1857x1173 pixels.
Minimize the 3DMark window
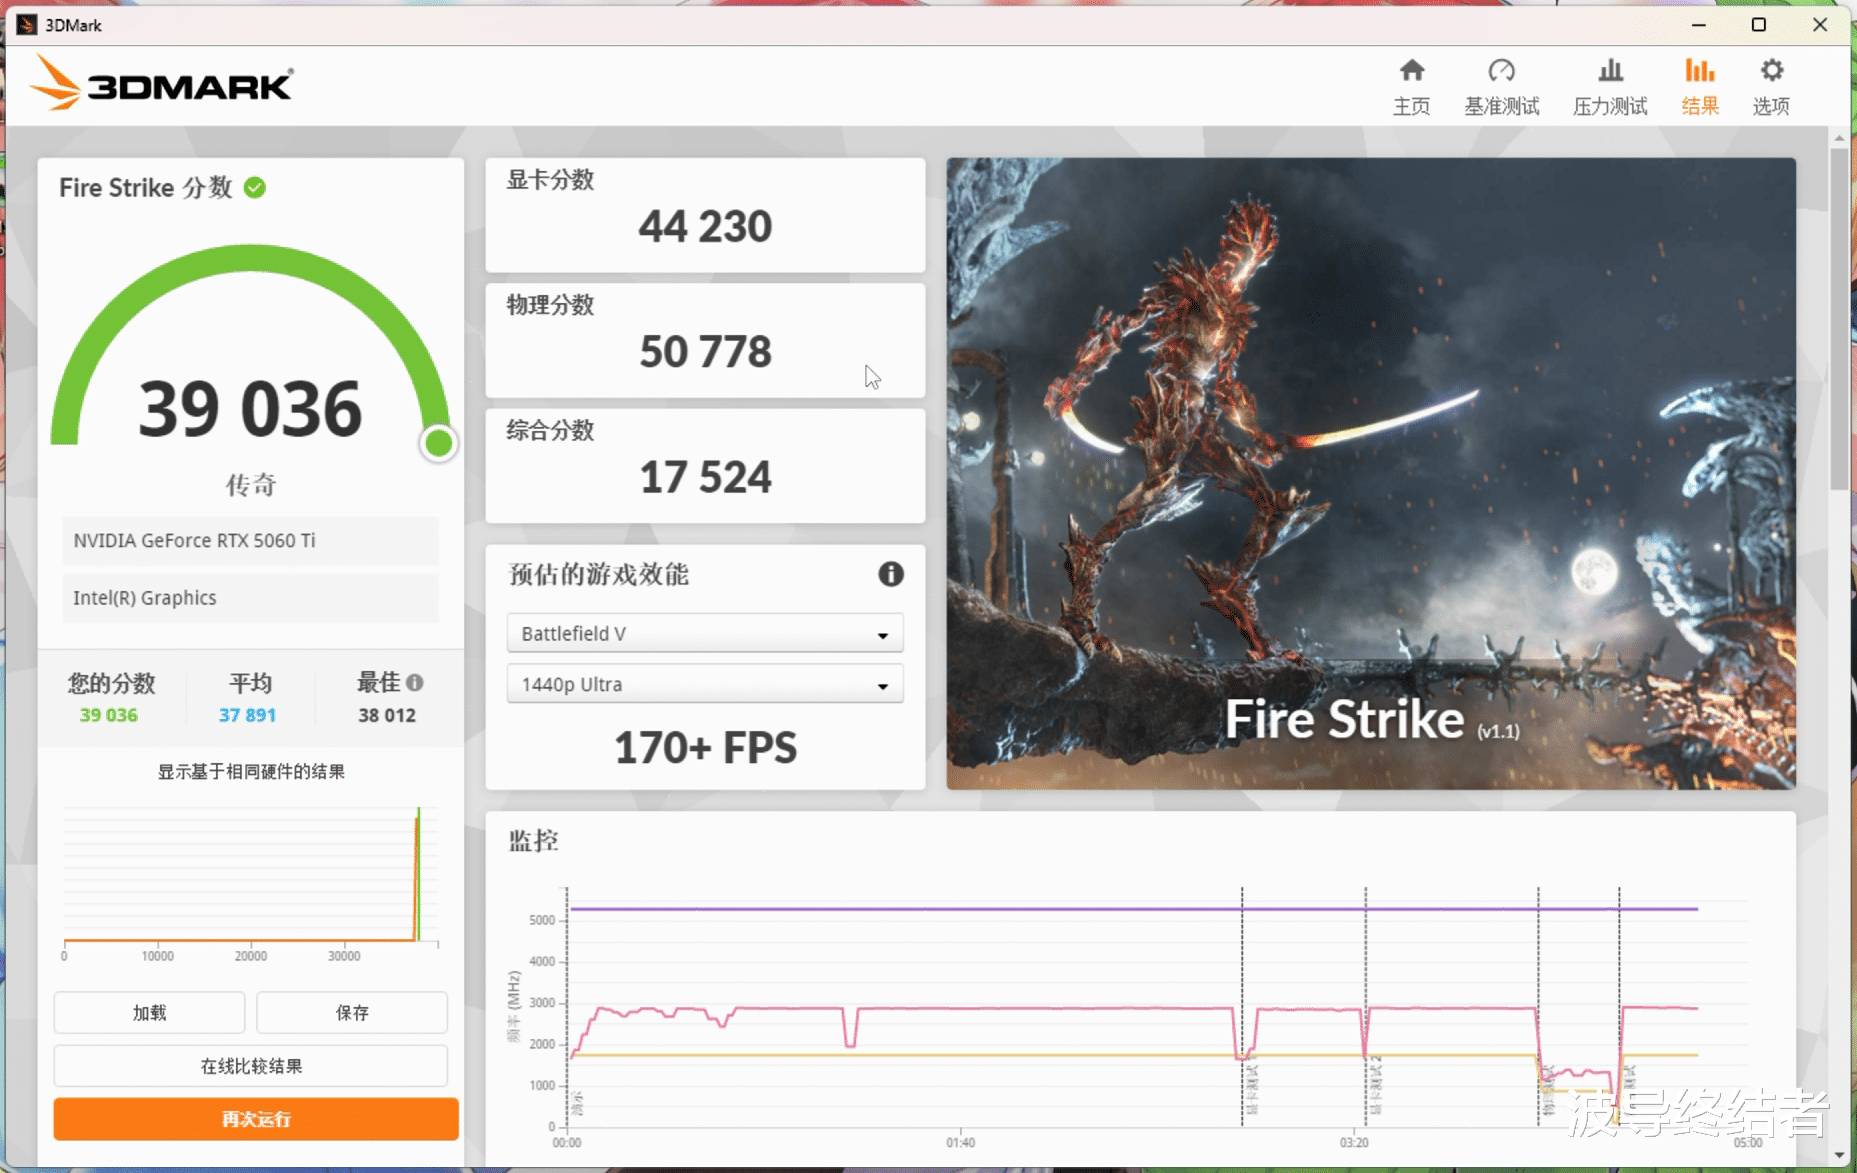tap(1698, 25)
